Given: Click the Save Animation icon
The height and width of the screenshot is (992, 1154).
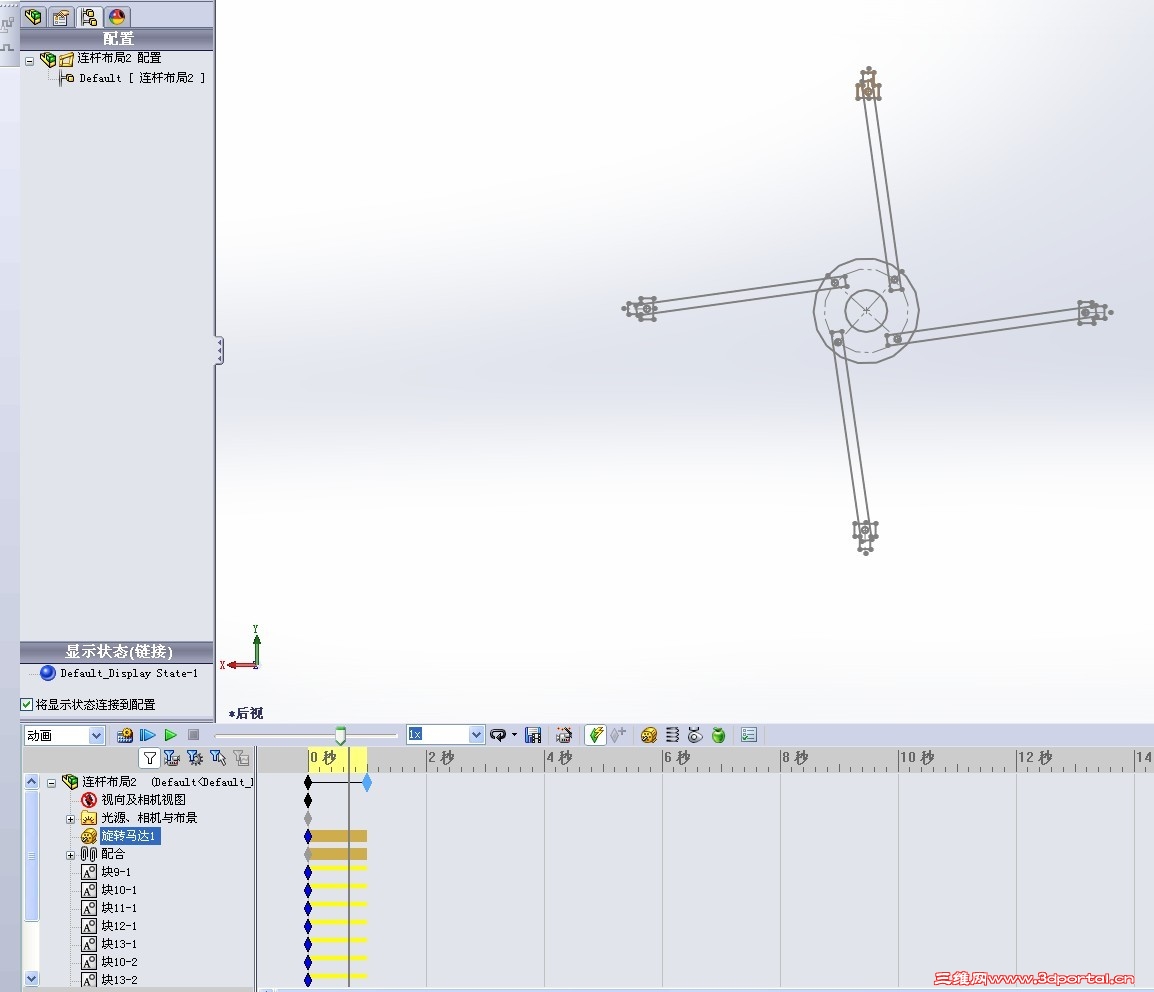Looking at the screenshot, I should coord(533,735).
